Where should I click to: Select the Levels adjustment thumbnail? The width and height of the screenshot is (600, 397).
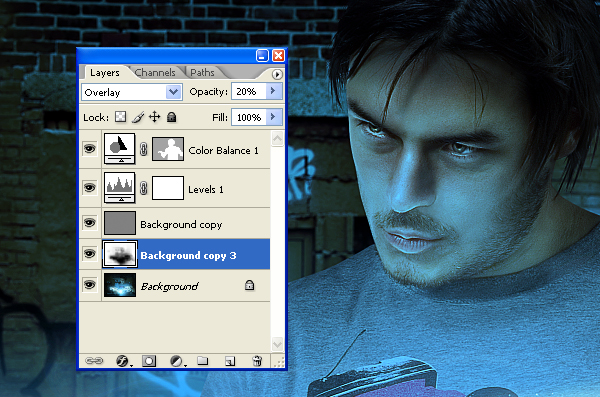click(x=119, y=187)
